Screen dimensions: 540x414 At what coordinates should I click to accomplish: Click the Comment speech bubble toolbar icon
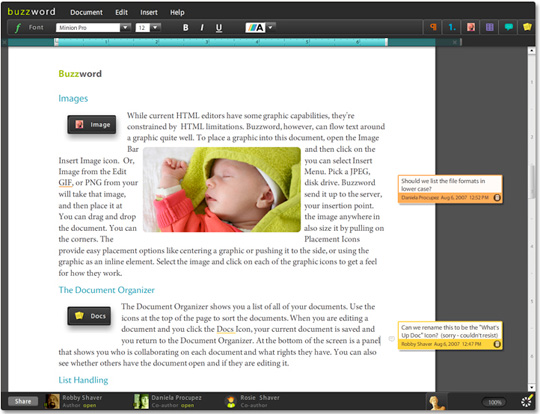508,27
